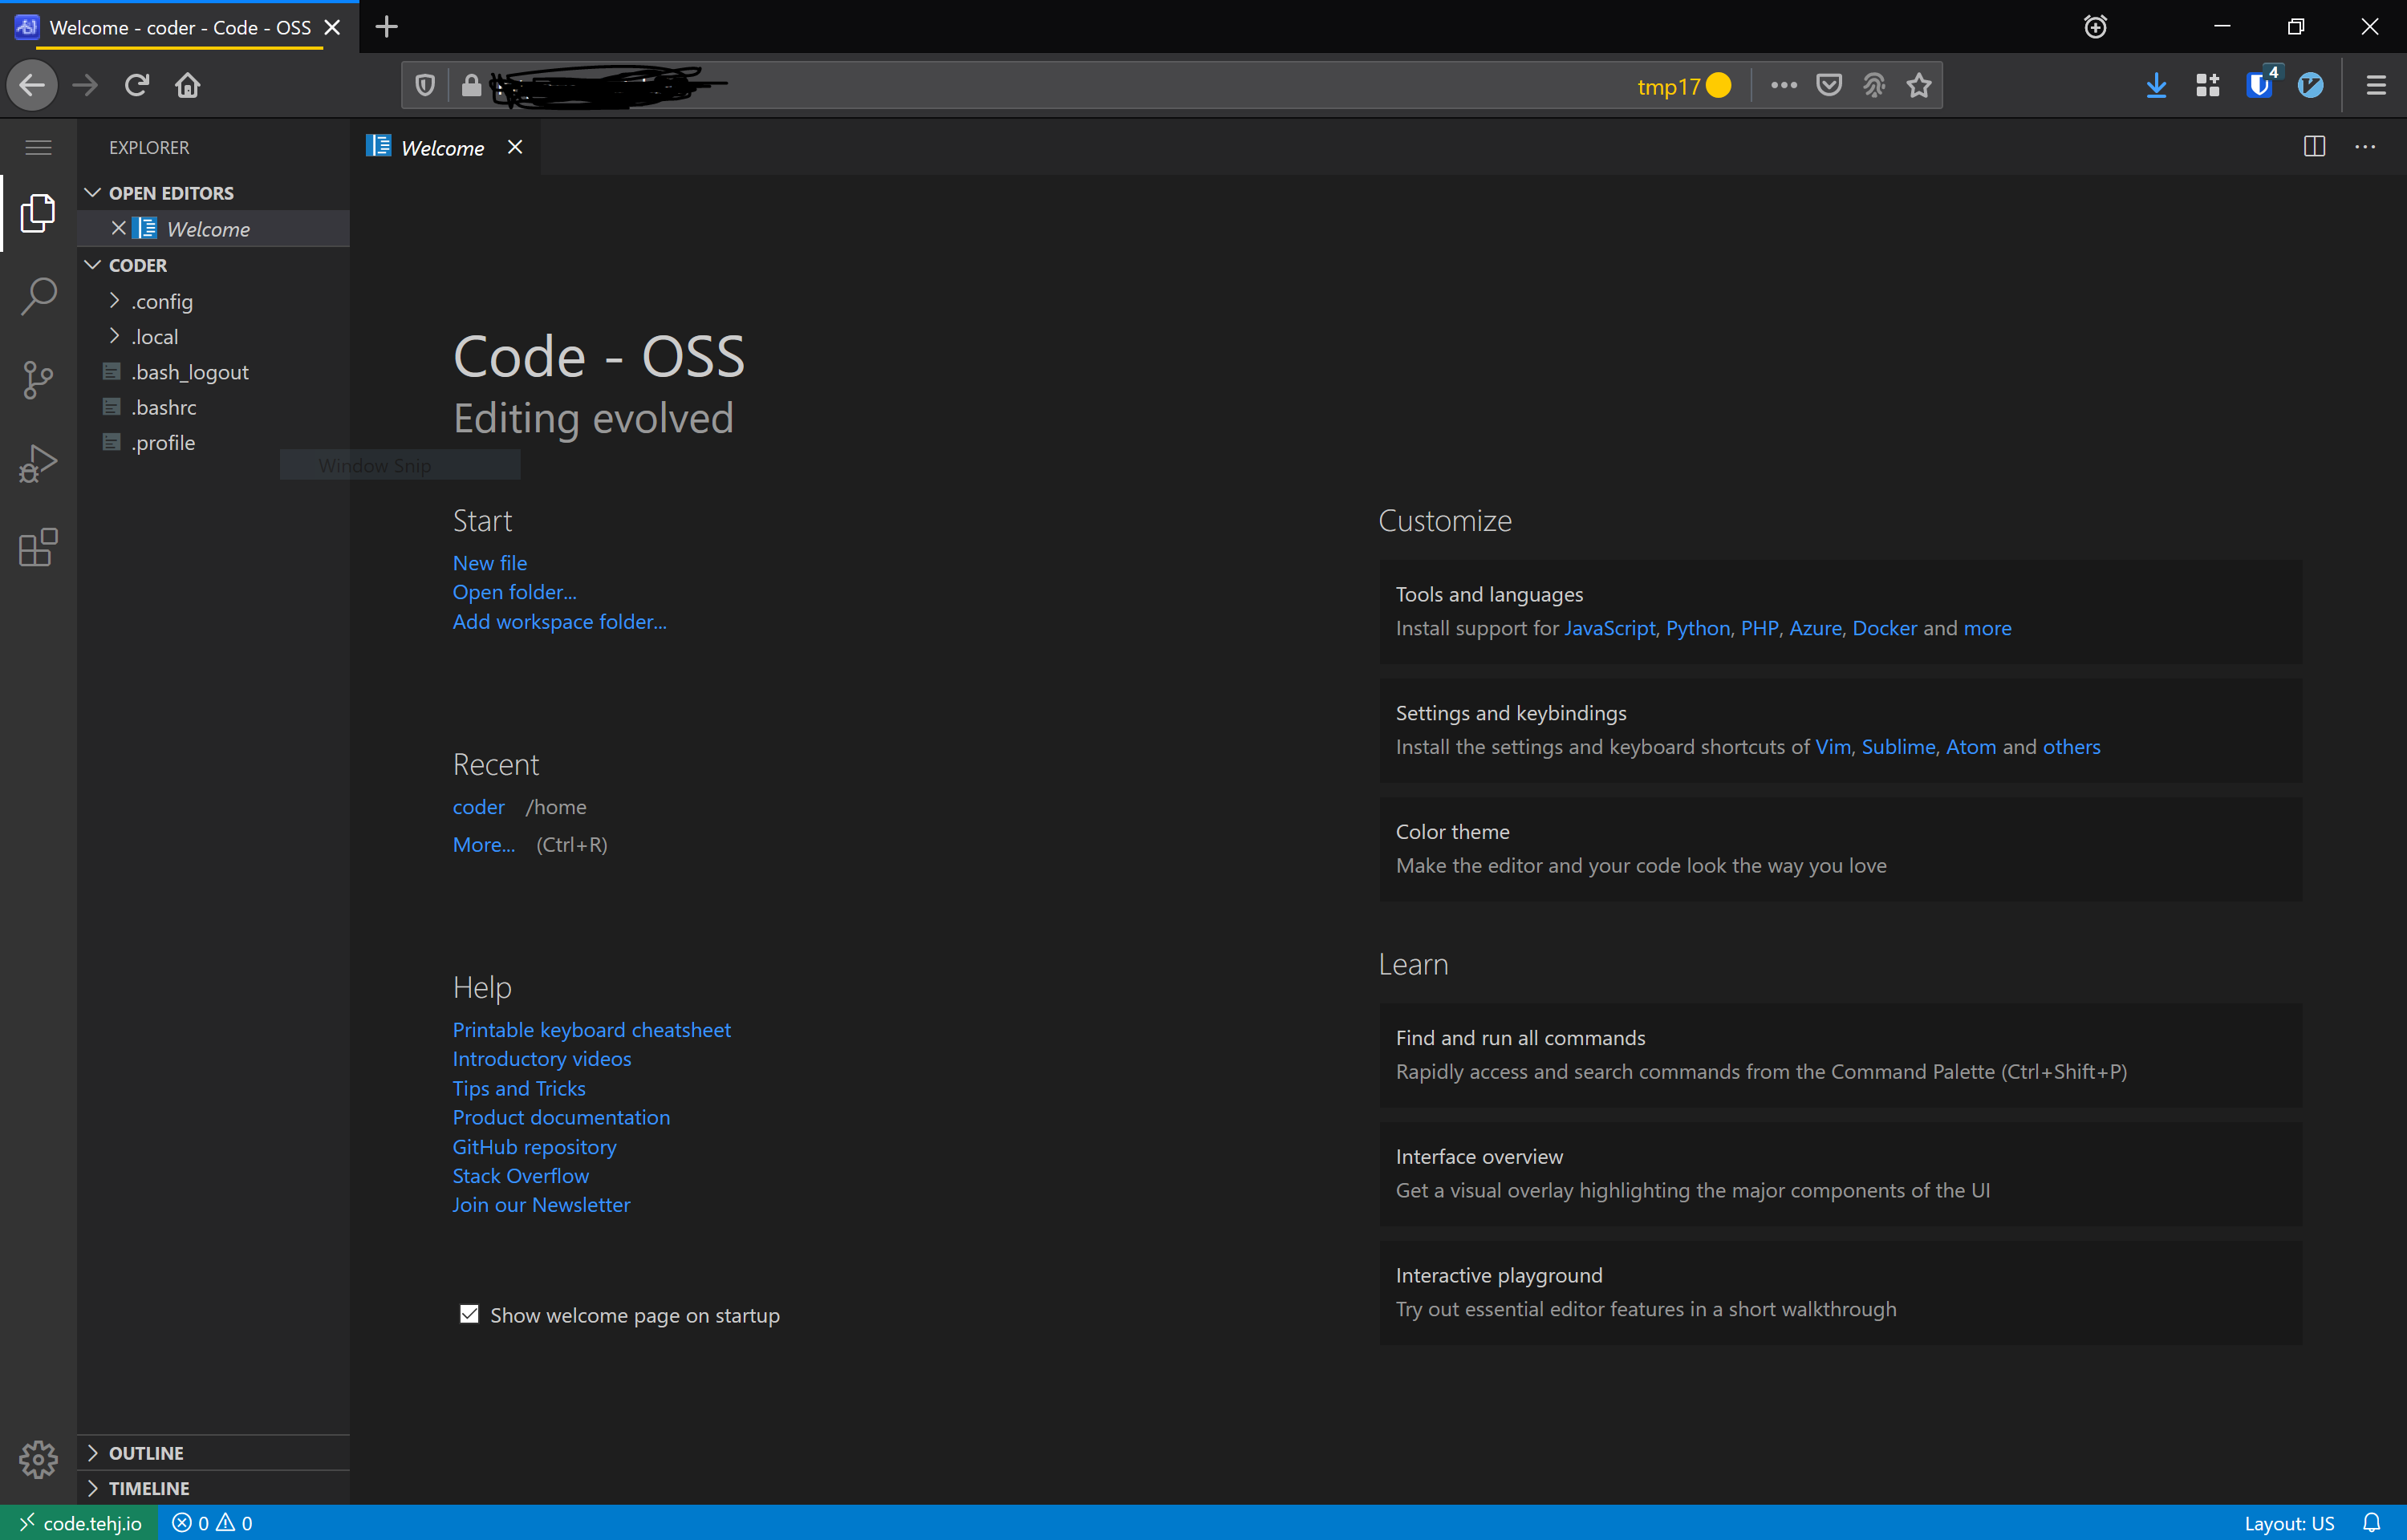Open the editor More Actions menu
Screen dimensions: 2407x1540
[x=2365, y=147]
